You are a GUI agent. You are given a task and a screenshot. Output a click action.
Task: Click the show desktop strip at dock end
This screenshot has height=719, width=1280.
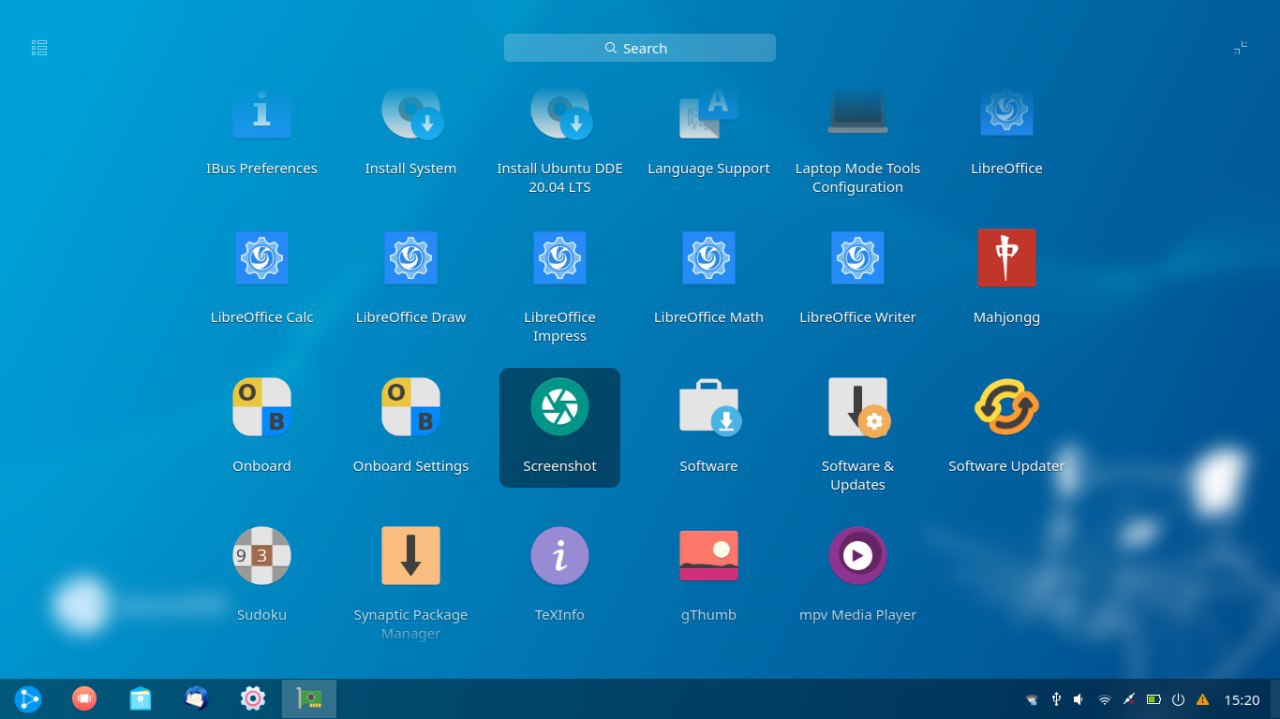(1275, 699)
